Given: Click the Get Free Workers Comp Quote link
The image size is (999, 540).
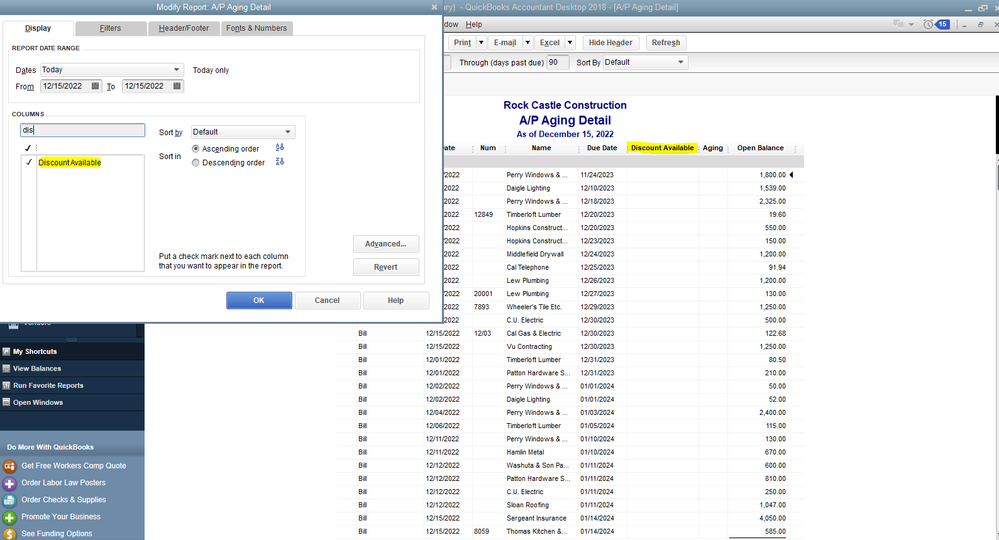Looking at the screenshot, I should coord(73,465).
